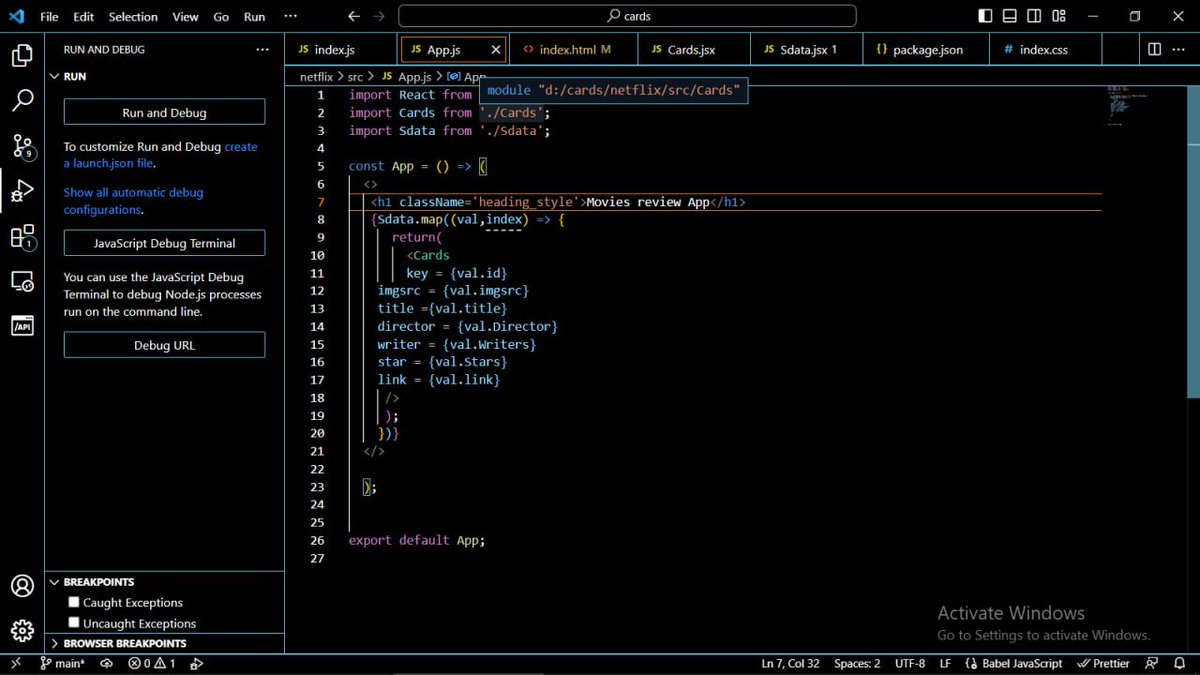Viewport: 1200px width, 675px height.
Task: Open editor more actions ellipsis
Action: coord(1179,49)
